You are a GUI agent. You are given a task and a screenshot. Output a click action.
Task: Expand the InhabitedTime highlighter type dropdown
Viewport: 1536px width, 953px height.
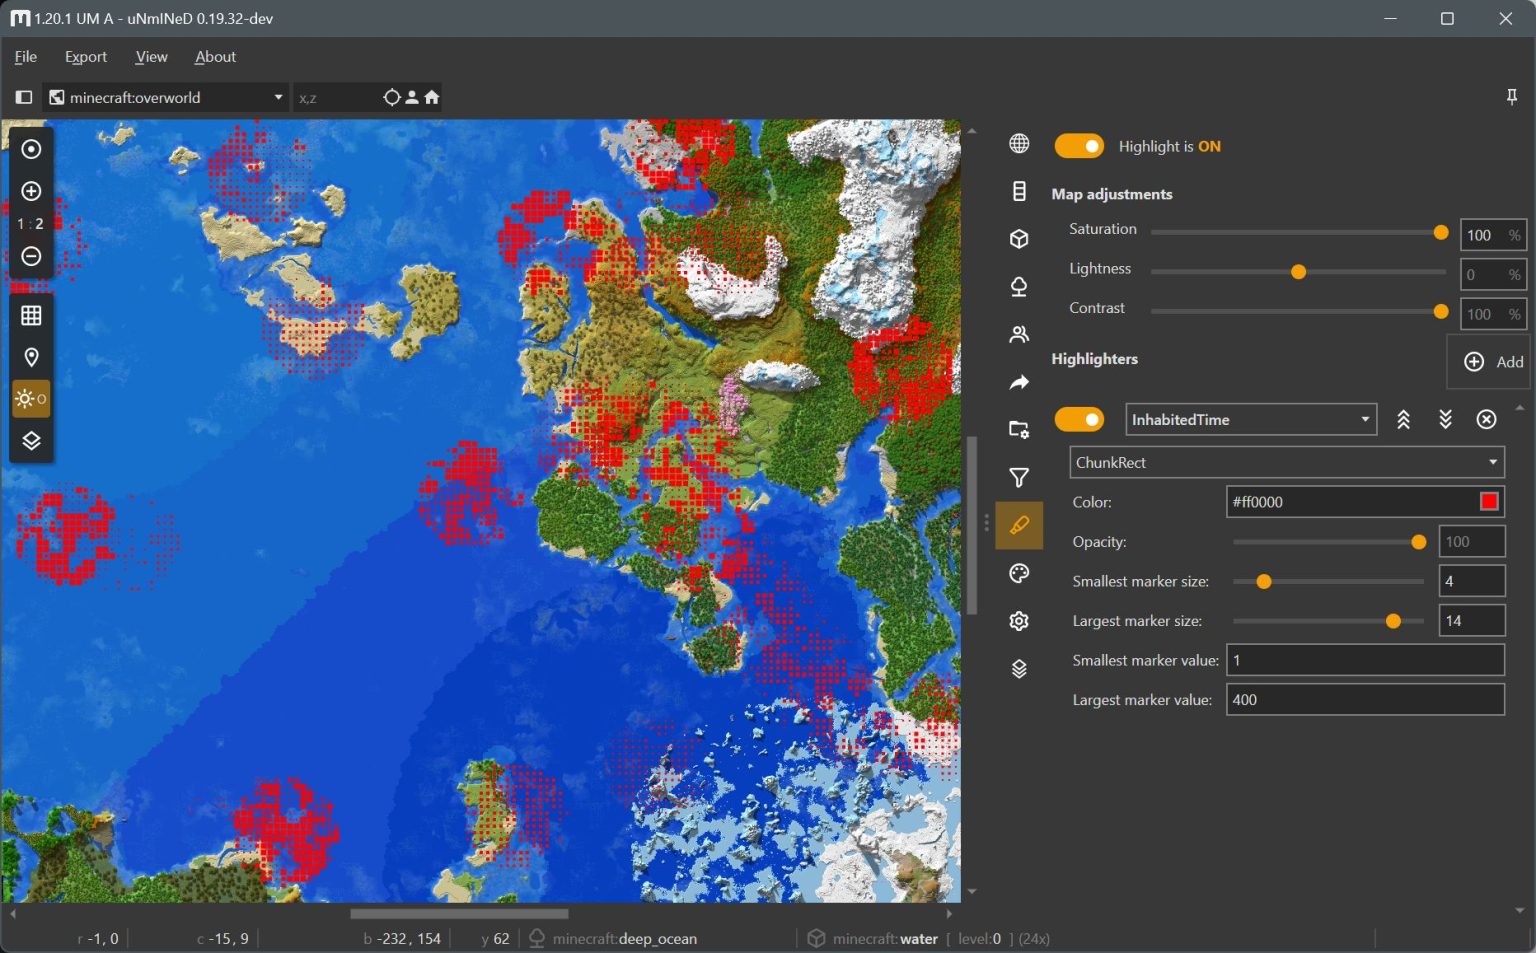1366,419
